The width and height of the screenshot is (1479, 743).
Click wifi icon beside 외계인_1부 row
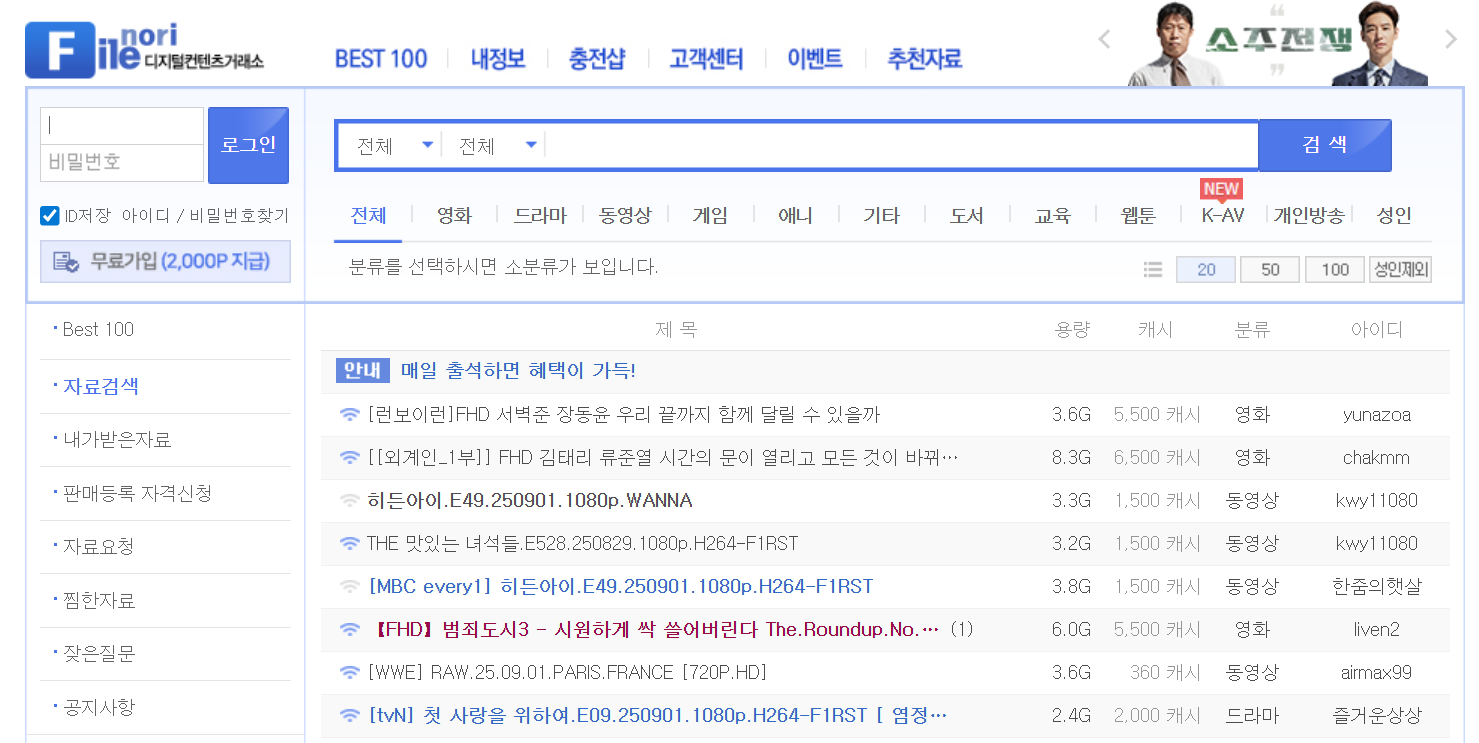point(349,457)
